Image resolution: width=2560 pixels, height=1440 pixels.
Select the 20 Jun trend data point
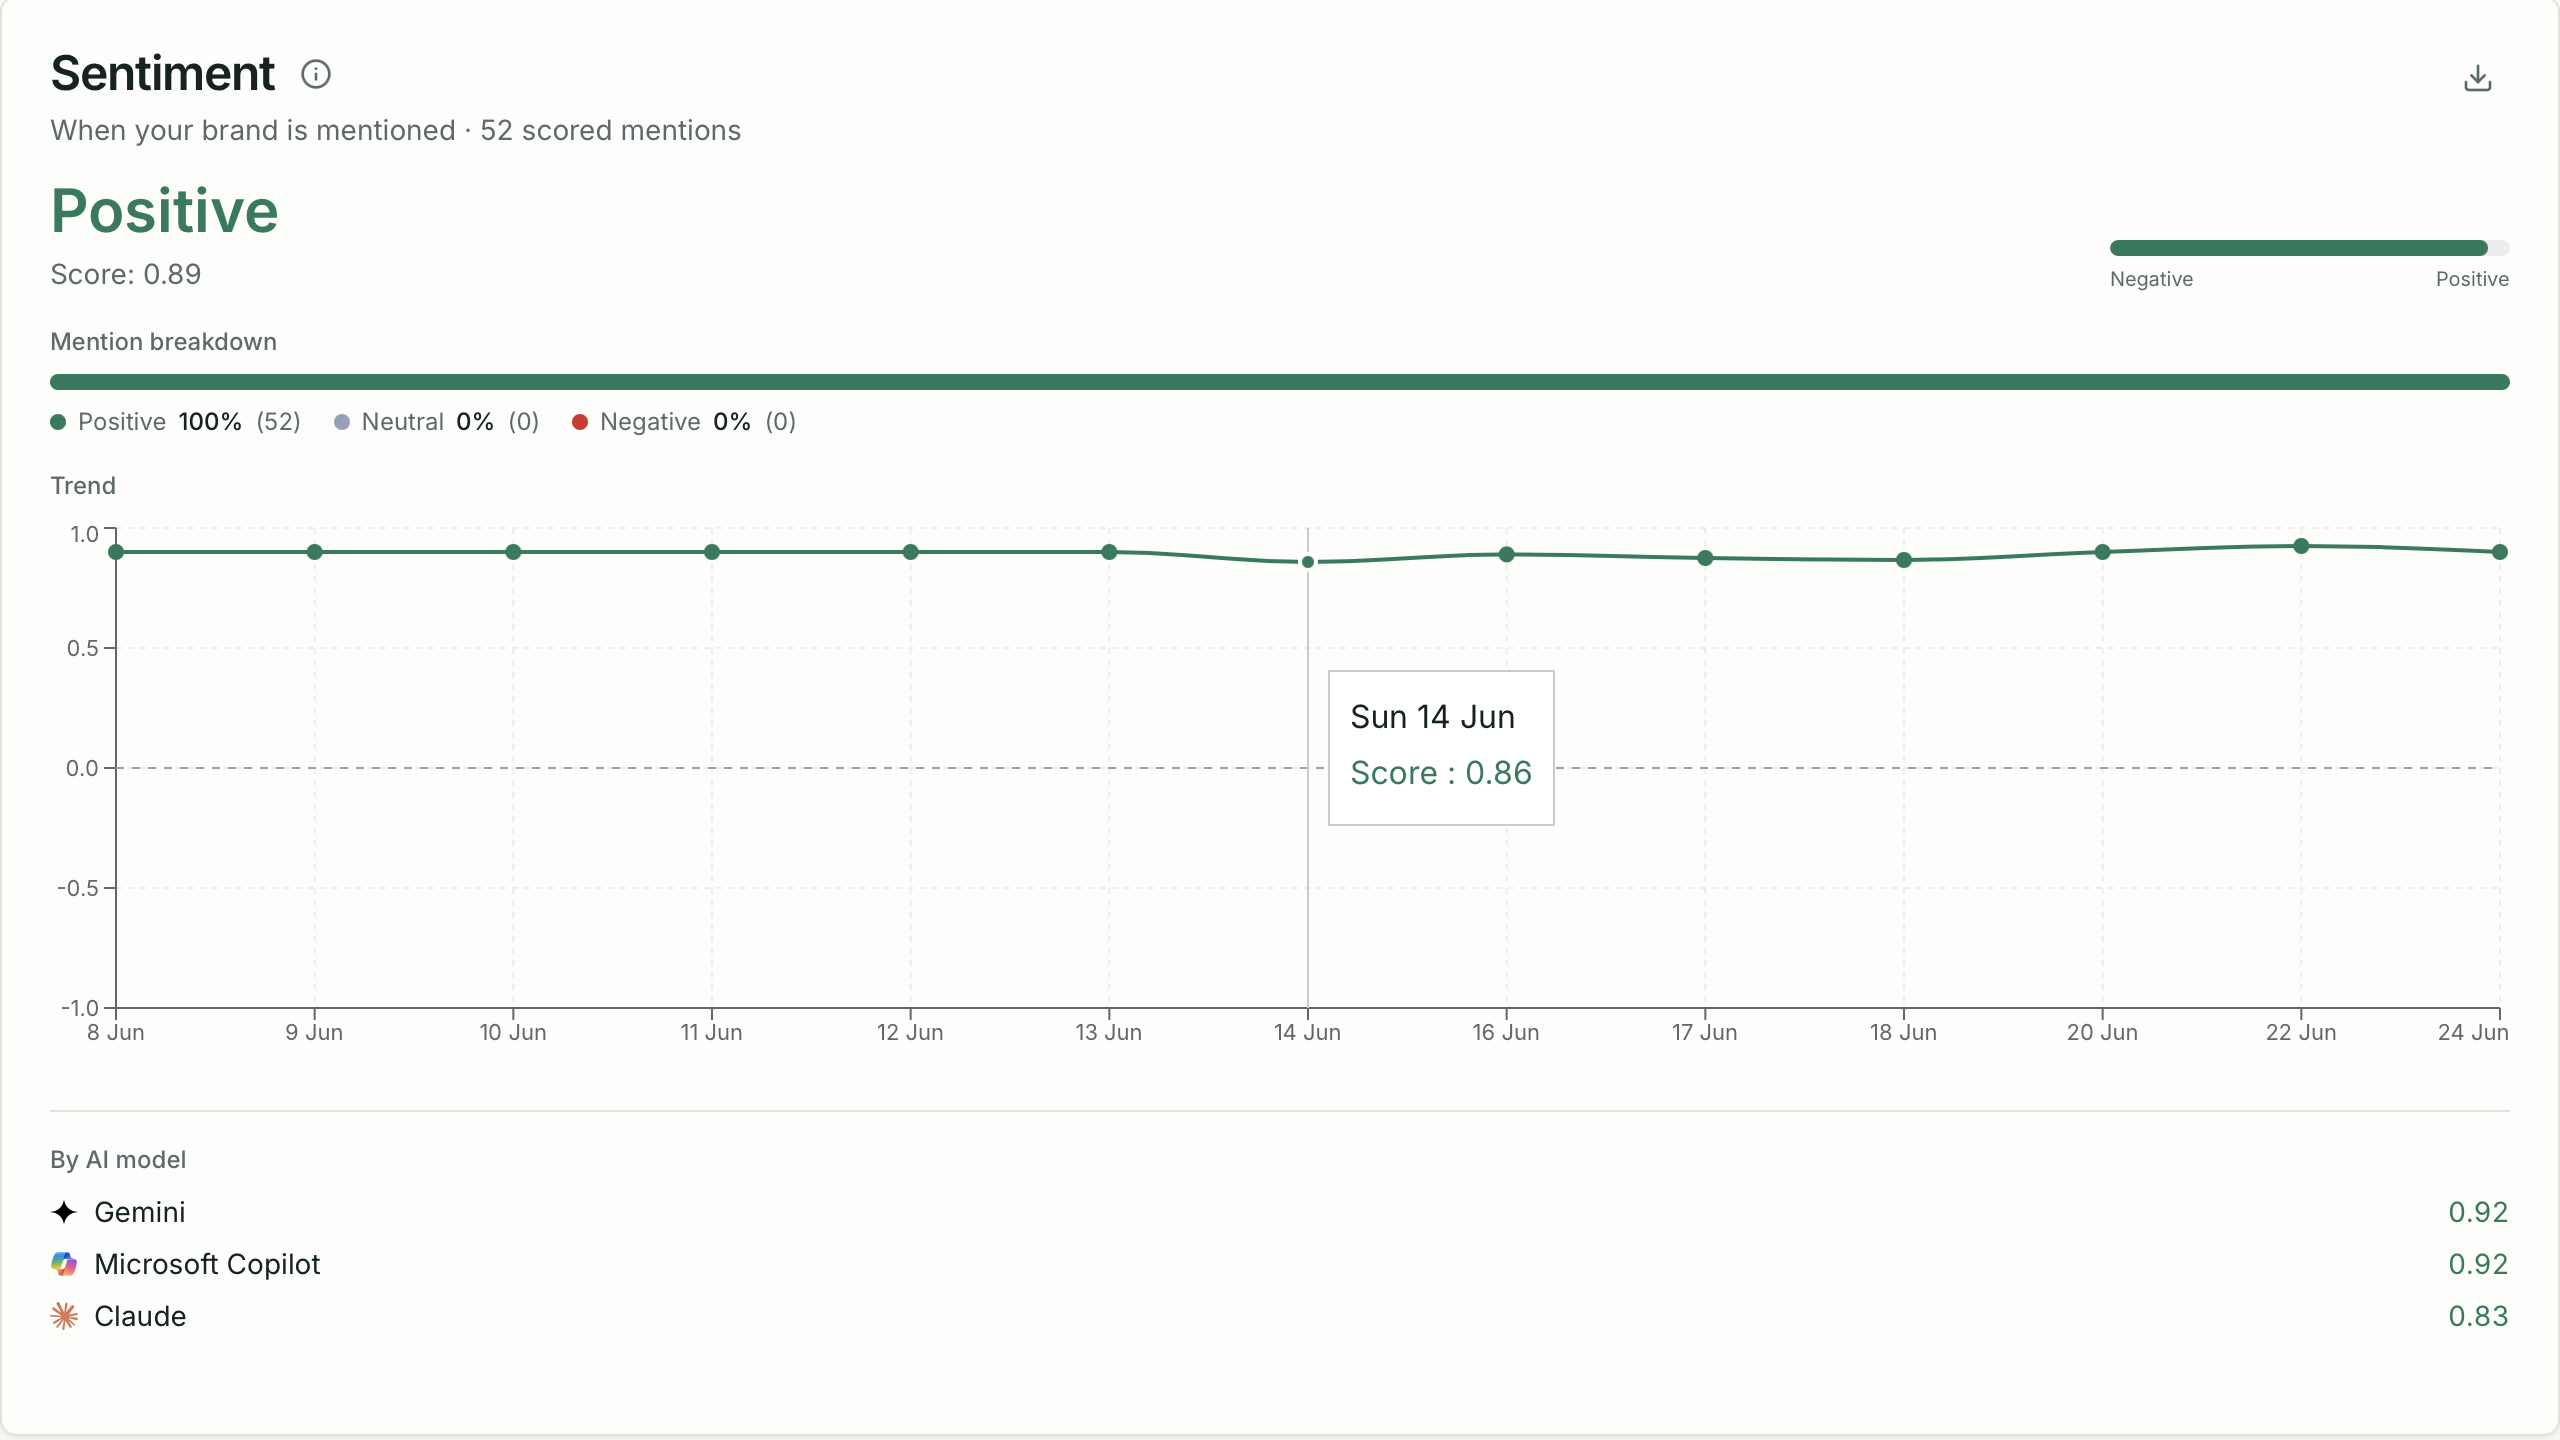[x=2102, y=552]
